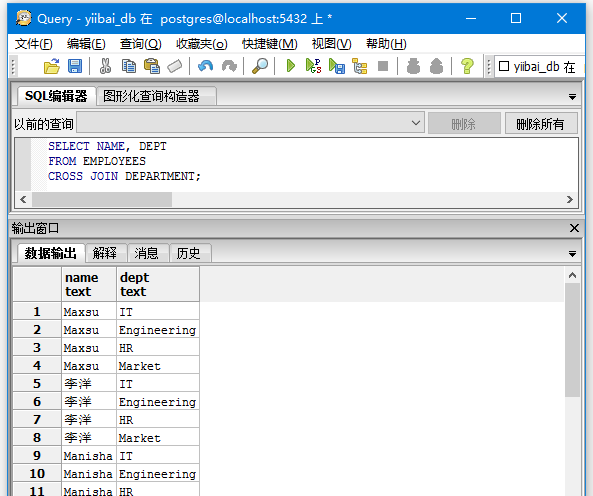593x496 pixels.
Task: Execute query and save to file icon
Action: [337, 67]
